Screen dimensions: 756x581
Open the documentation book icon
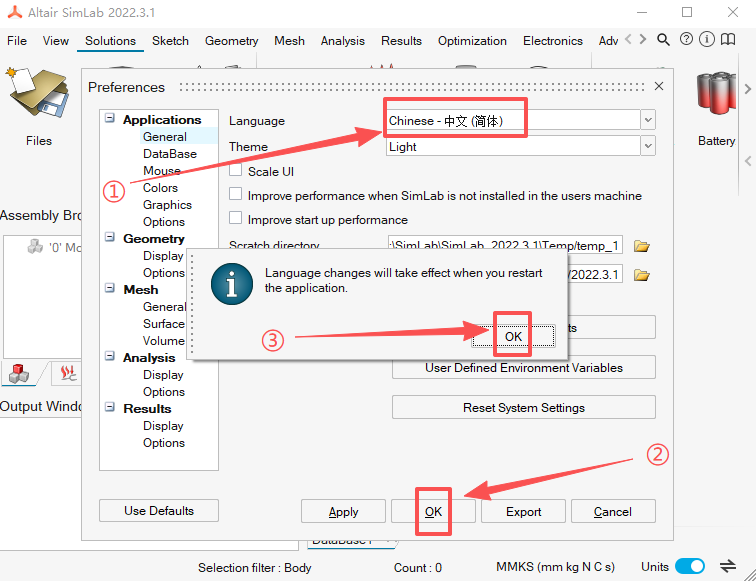(728, 40)
